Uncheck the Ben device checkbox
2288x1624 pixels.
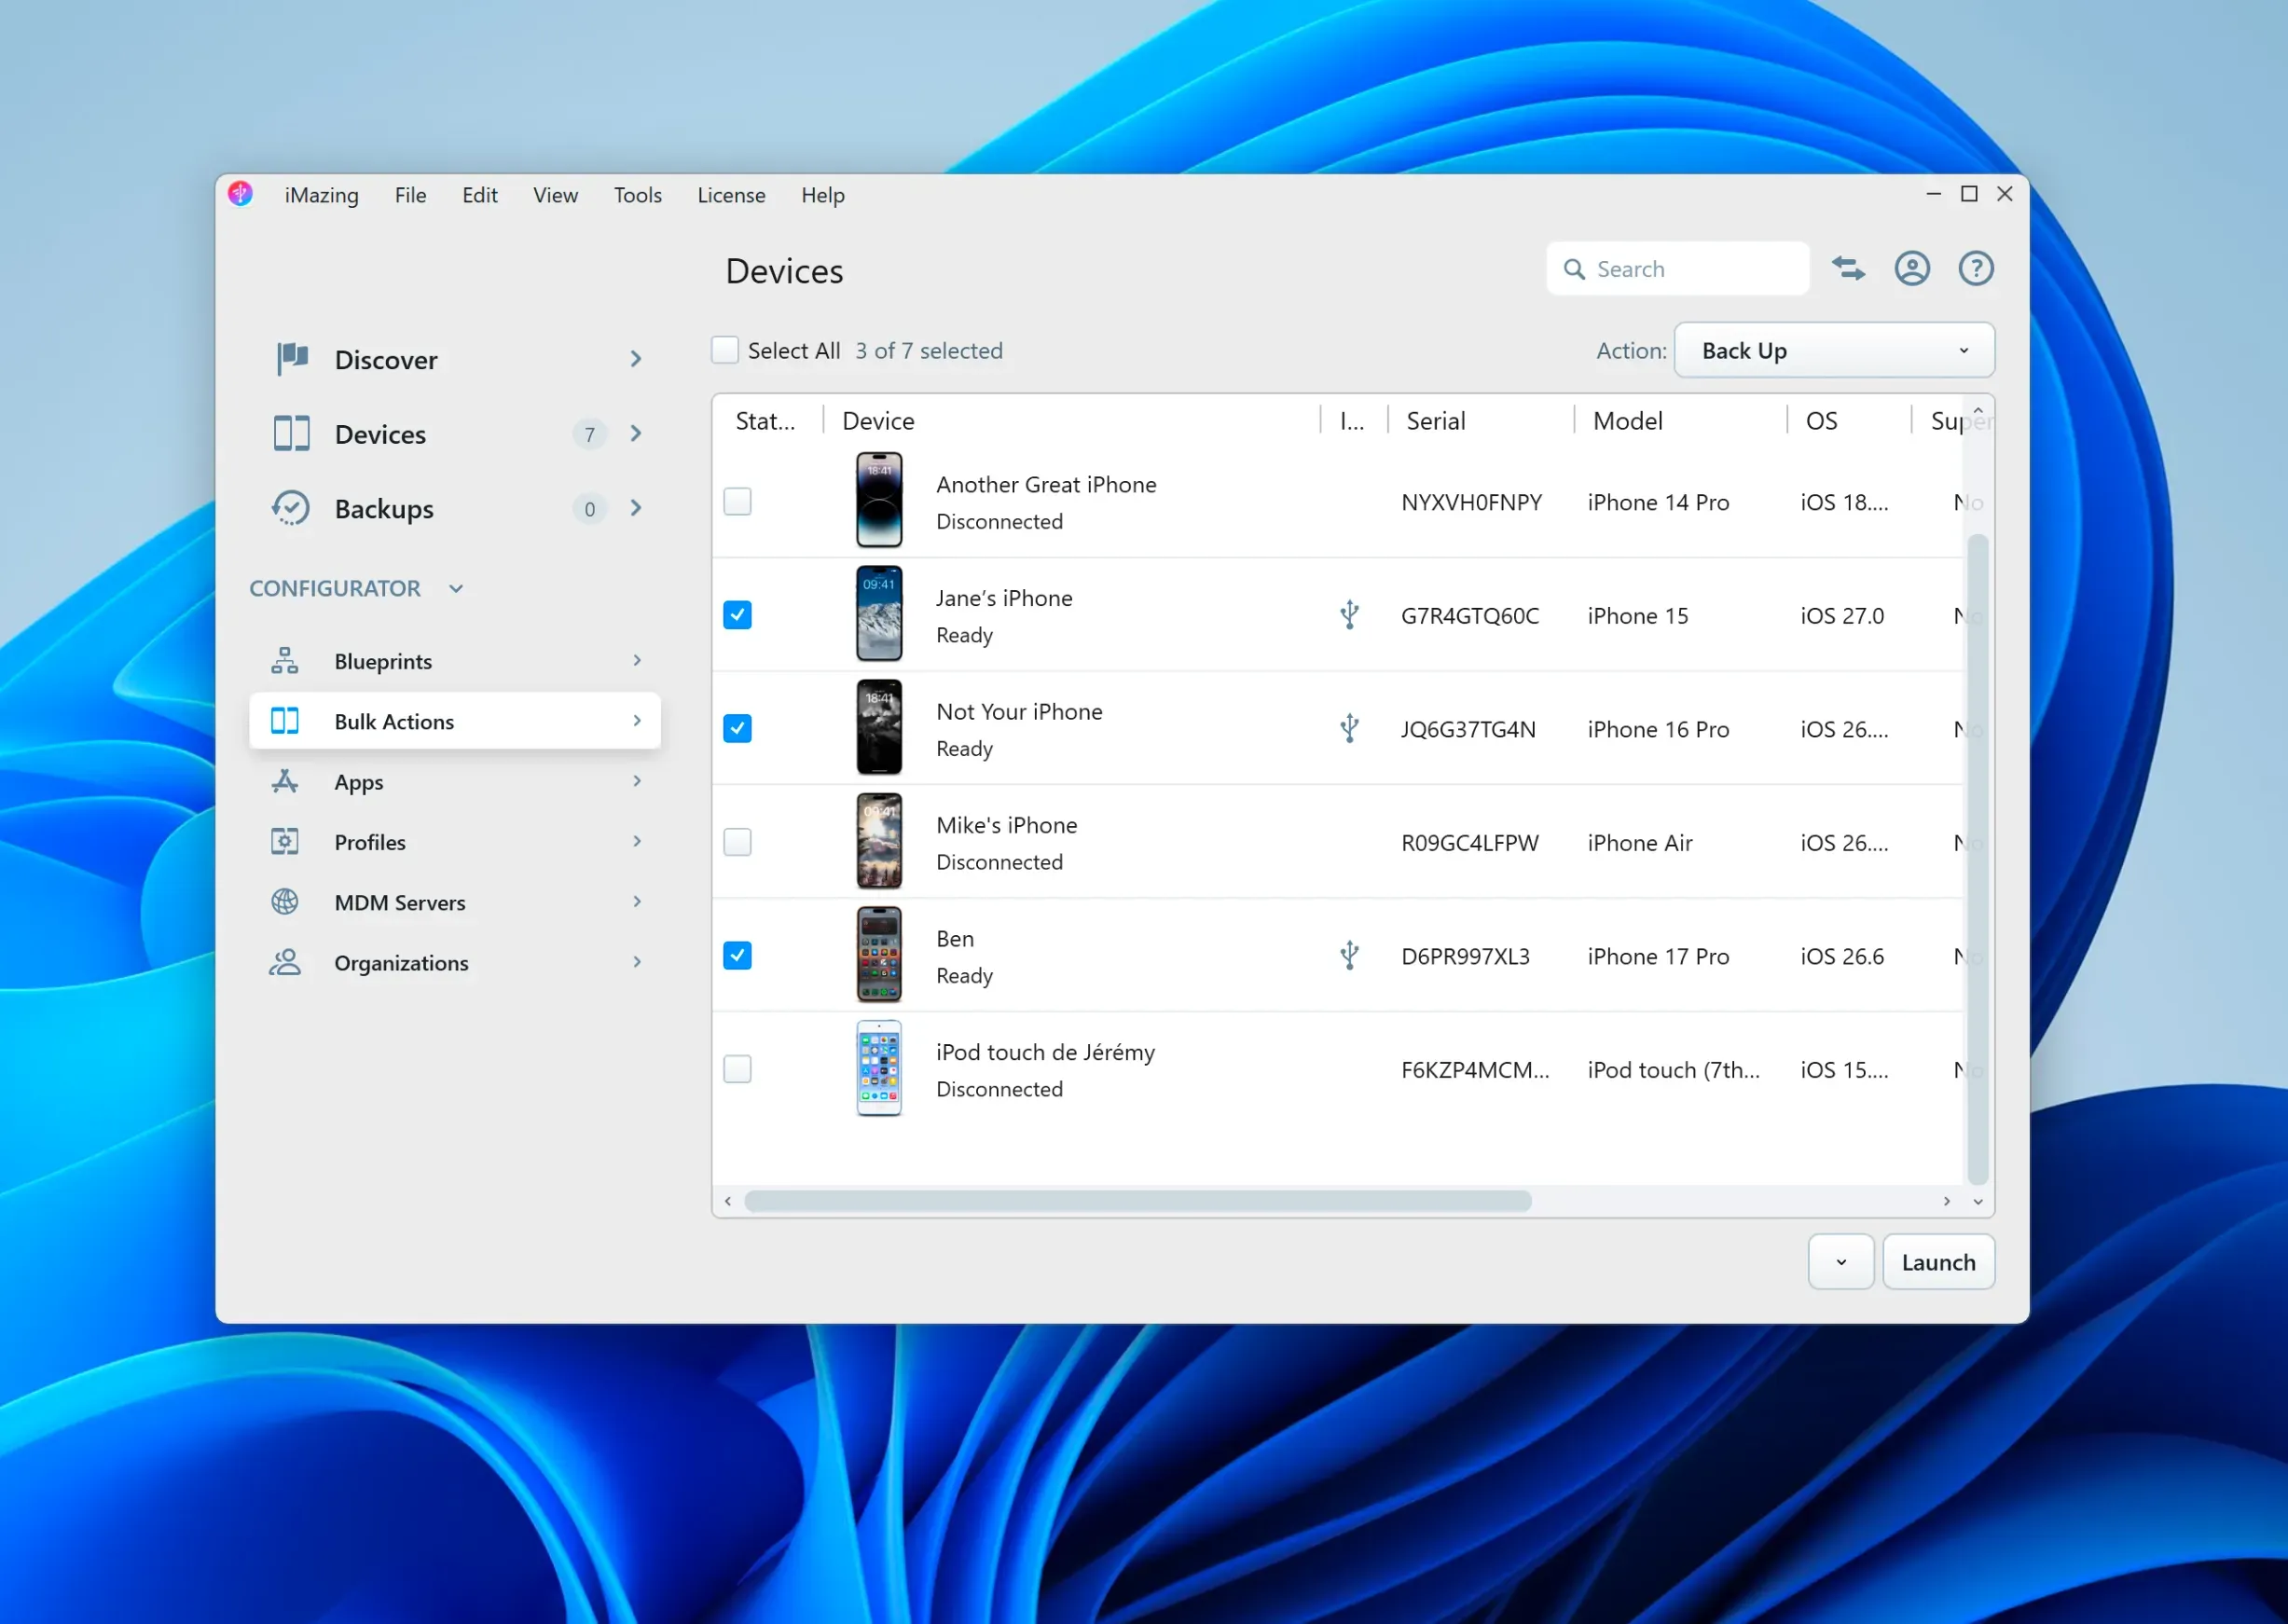(738, 955)
